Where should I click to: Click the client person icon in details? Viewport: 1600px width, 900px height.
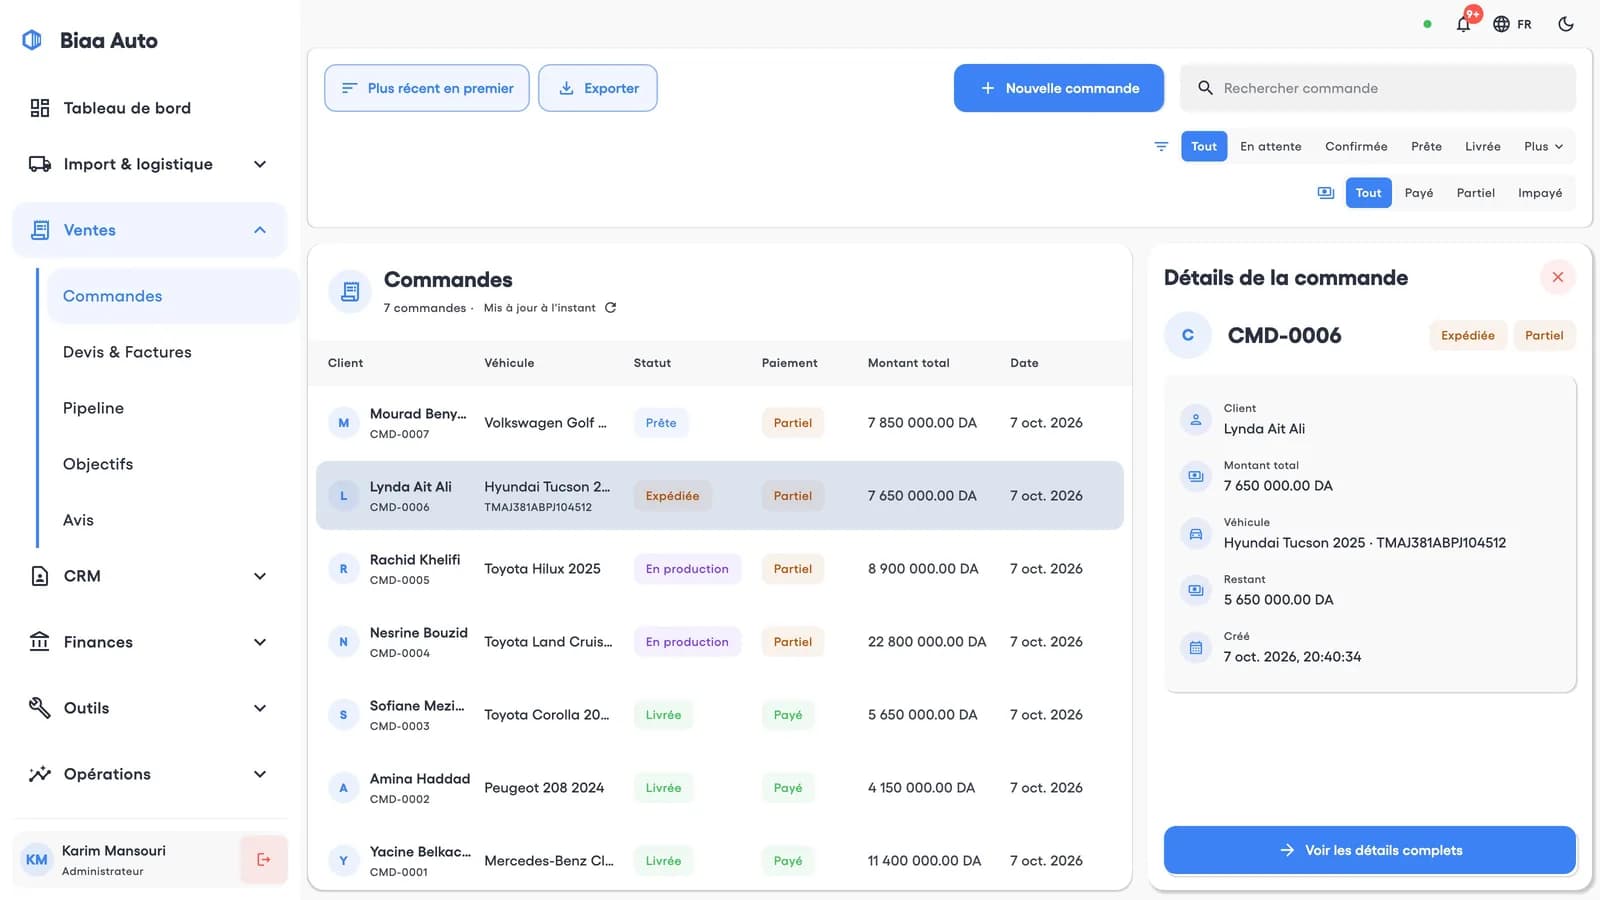[1195, 419]
